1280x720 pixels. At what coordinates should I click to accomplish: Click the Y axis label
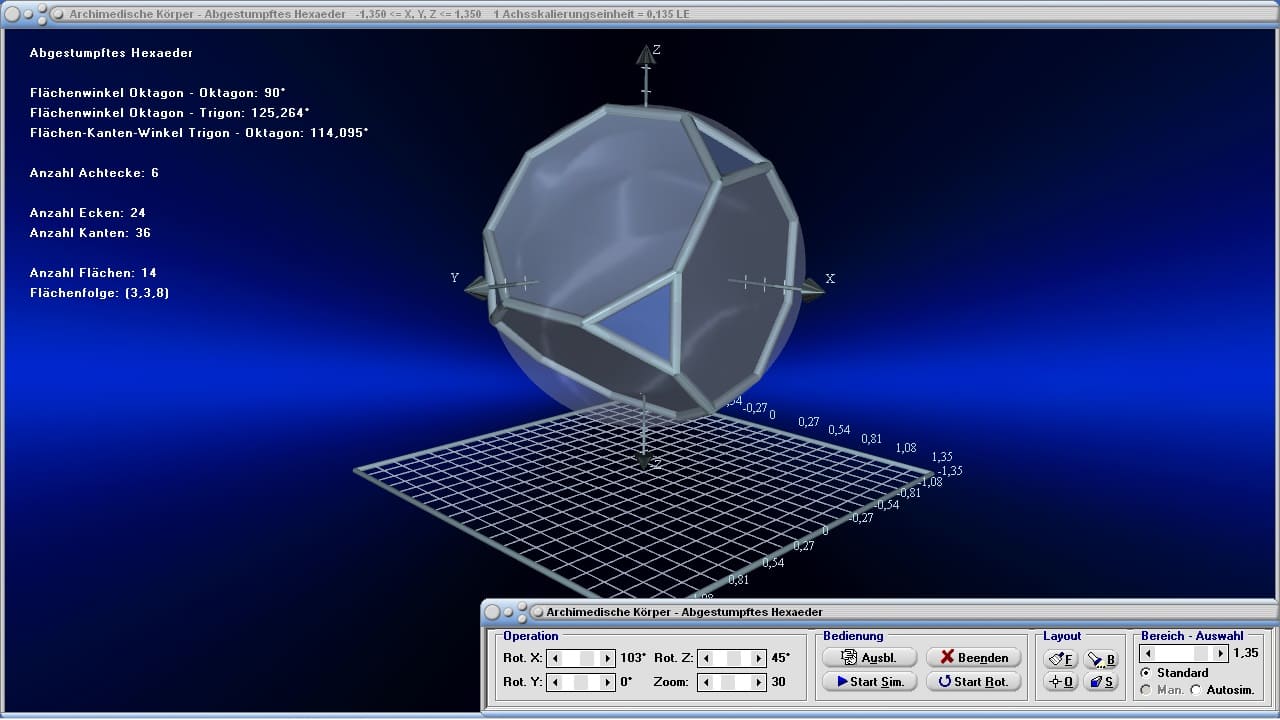coord(455,278)
